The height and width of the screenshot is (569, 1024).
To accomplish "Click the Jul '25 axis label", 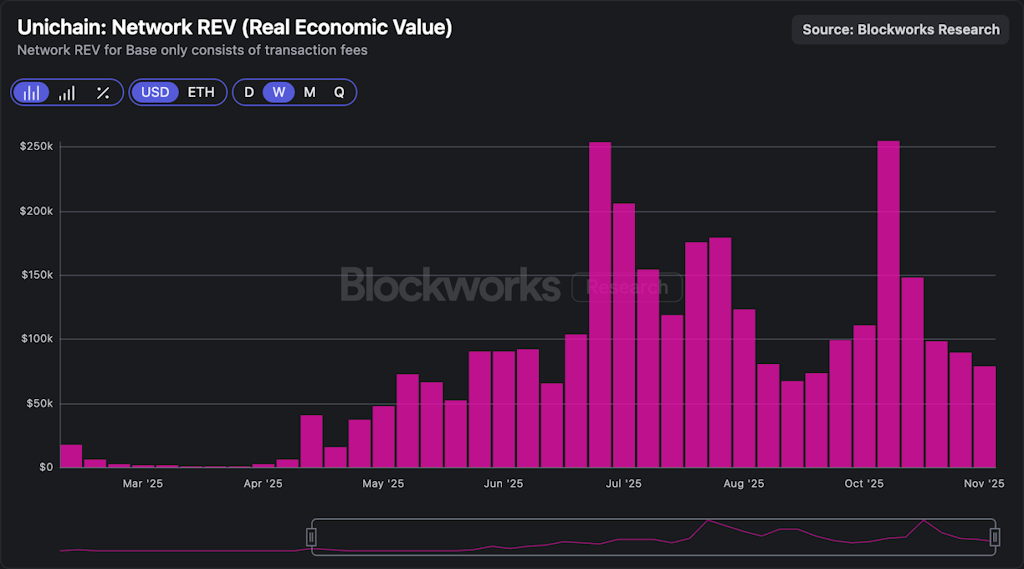I will (x=623, y=483).
